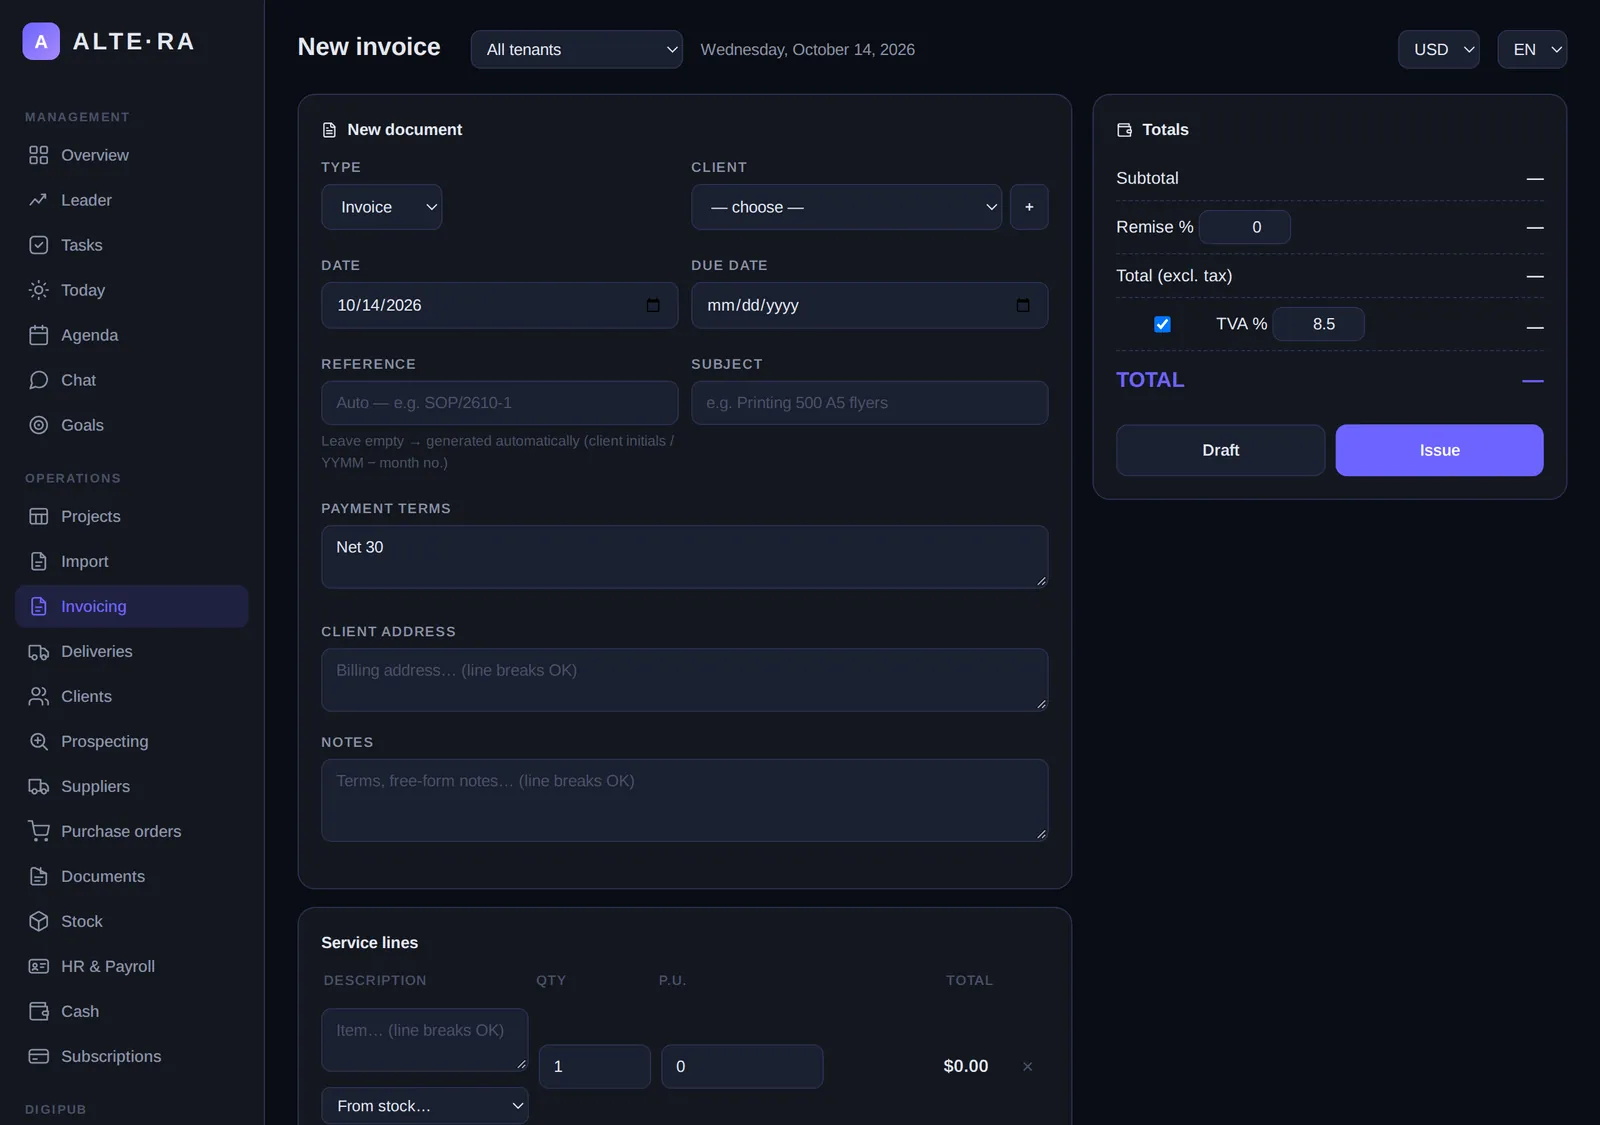Click the Goals target icon
The image size is (1600, 1125).
coord(39,425)
